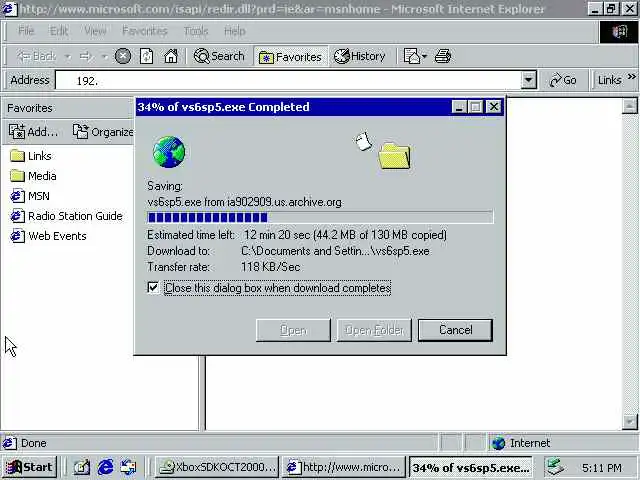
Task: Click the IE throbber logo icon
Action: (619, 31)
